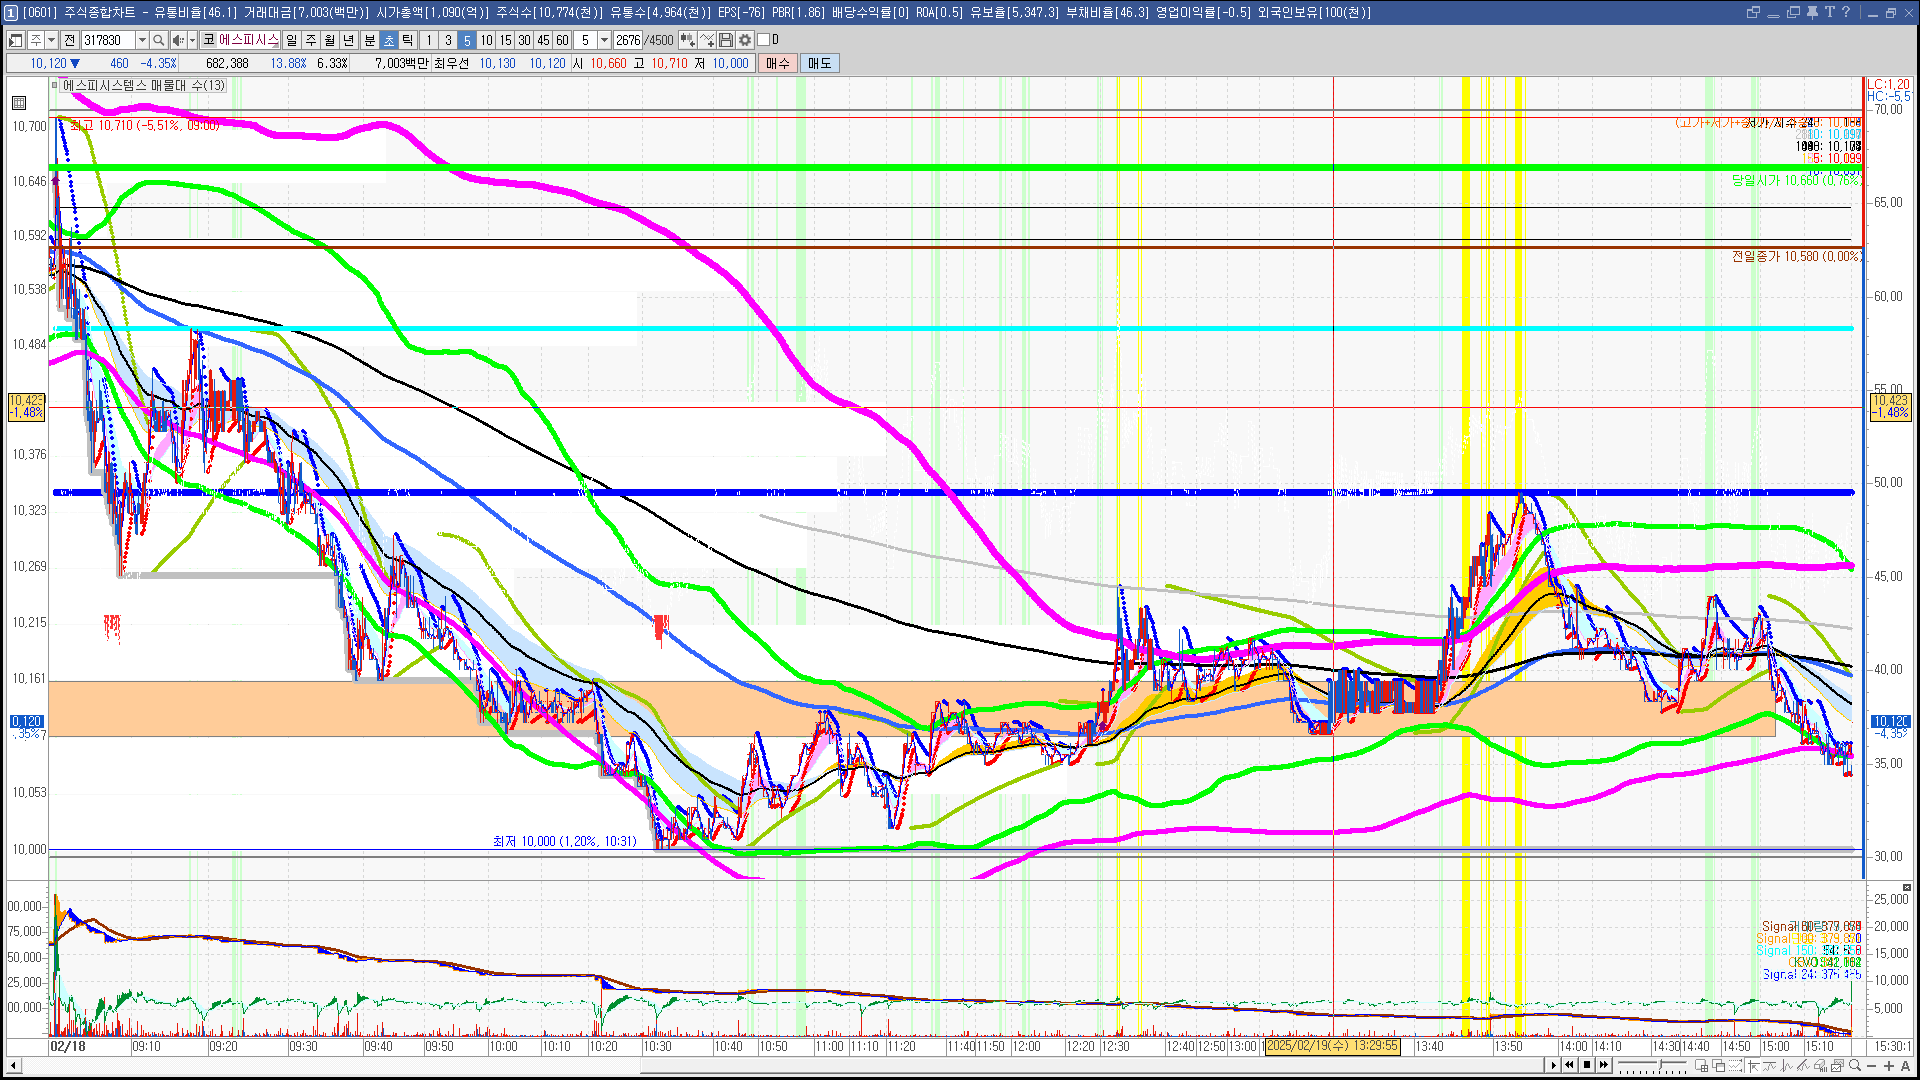This screenshot has width=1920, height=1080.
Task: Open chart settings gear icon
Action: point(745,40)
